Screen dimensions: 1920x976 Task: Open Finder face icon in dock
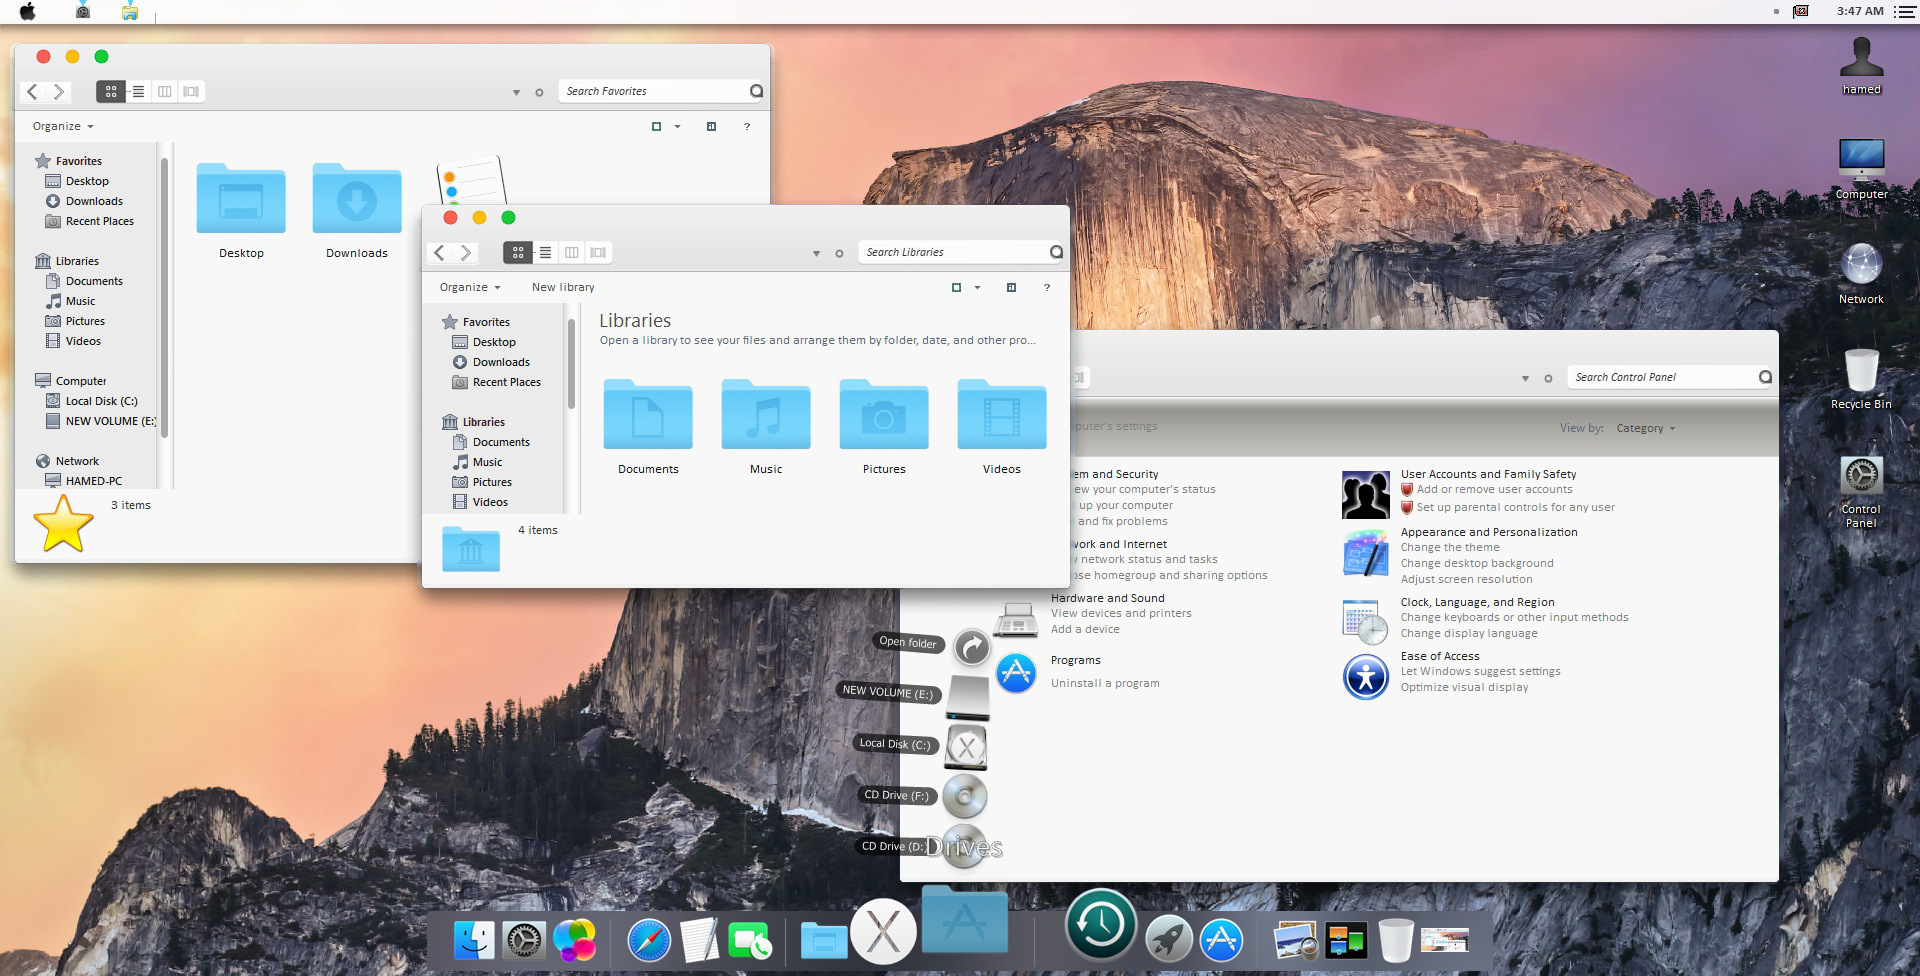point(474,940)
